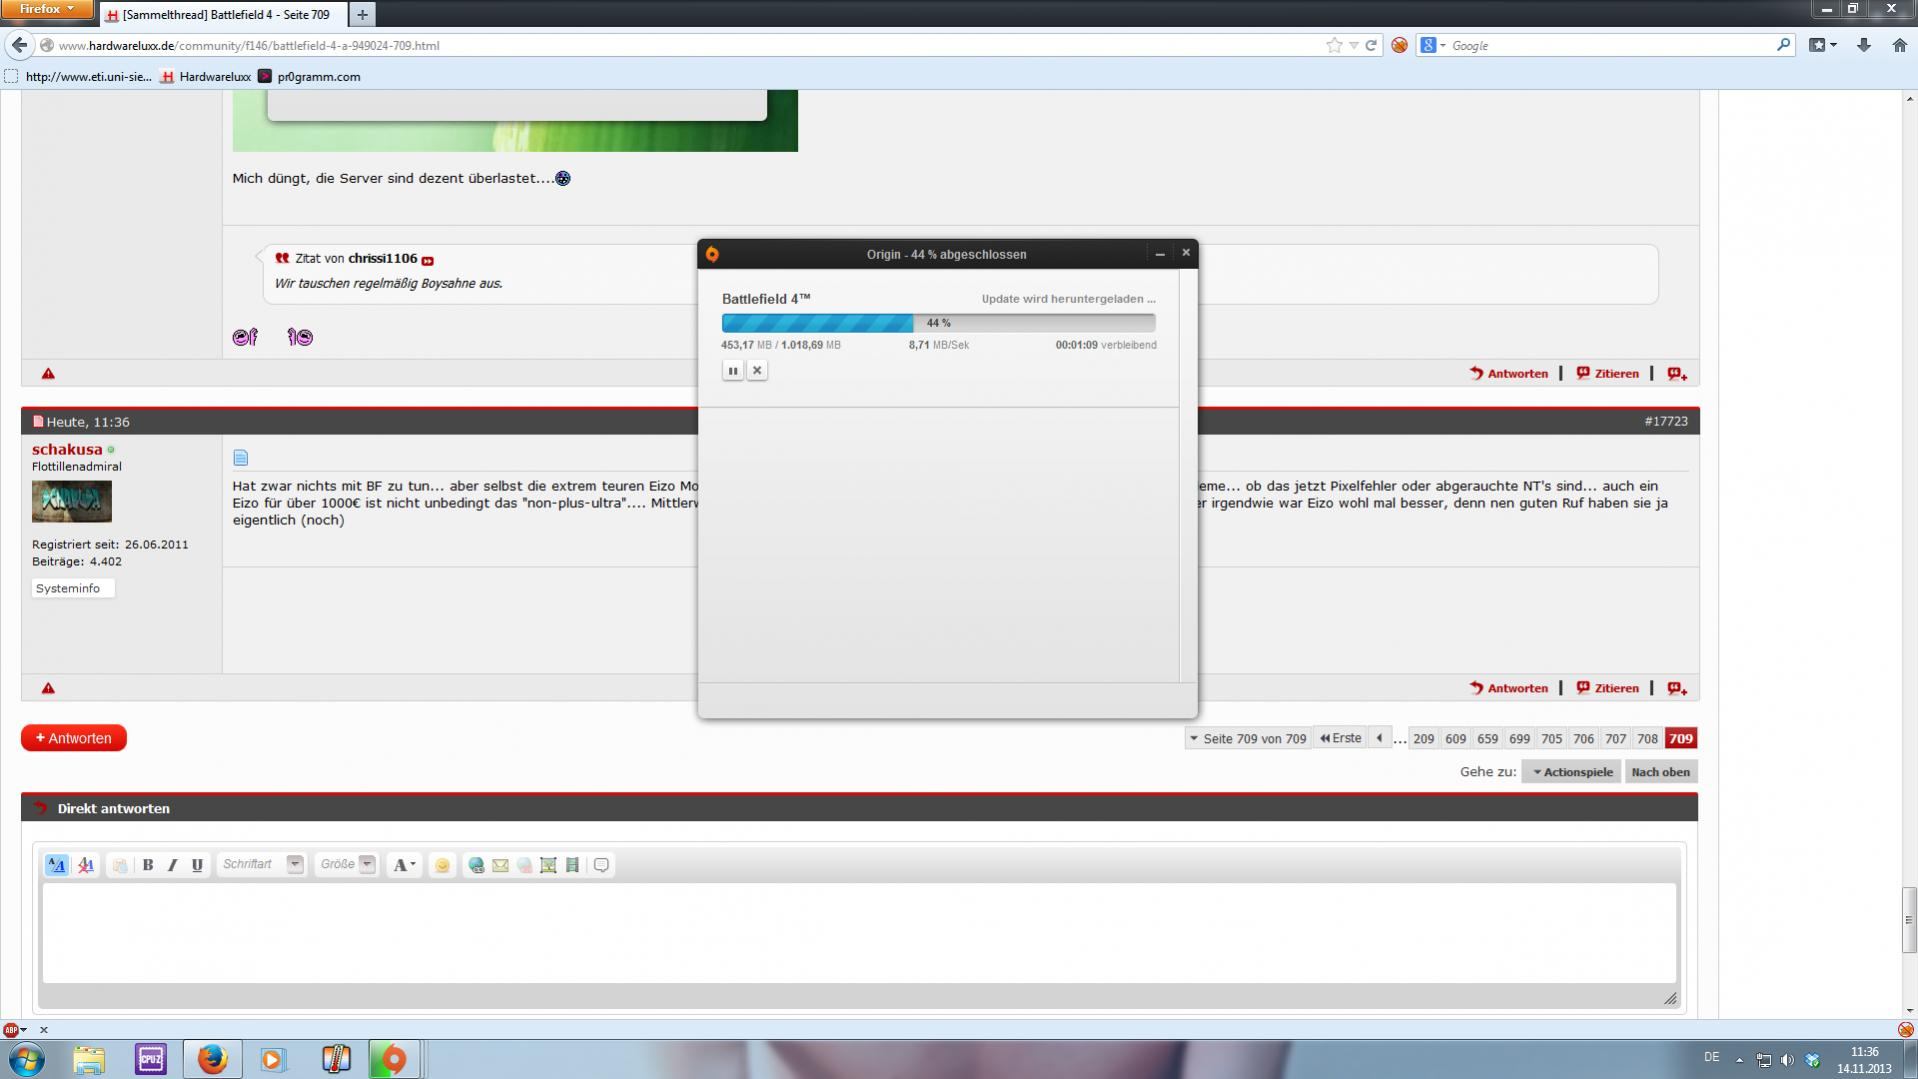Click Zitieren on schakusa's post
This screenshot has width=1918, height=1079.
click(x=1608, y=688)
